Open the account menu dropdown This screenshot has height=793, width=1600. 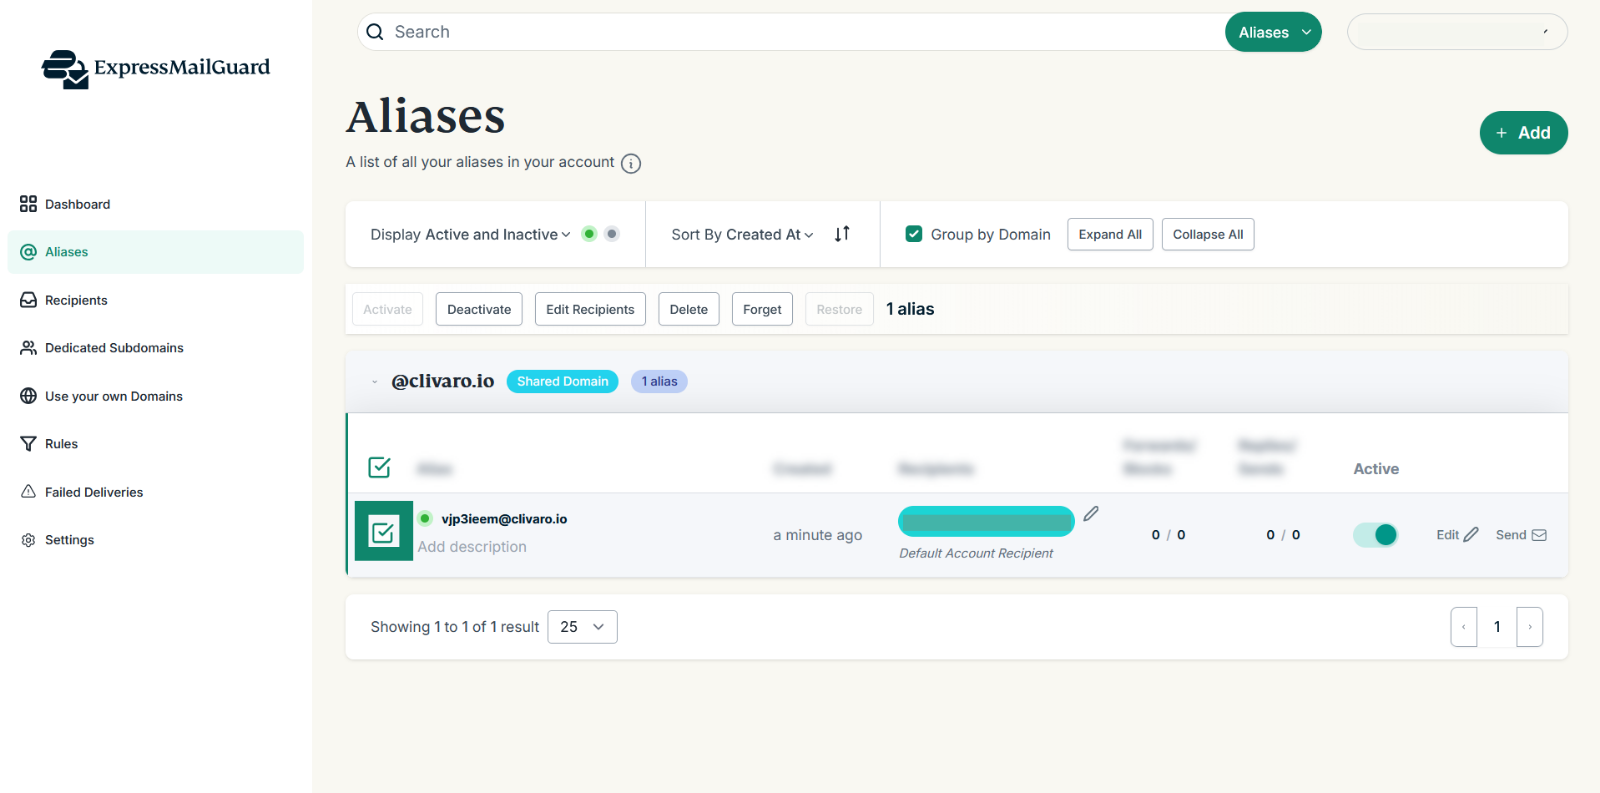coord(1457,32)
